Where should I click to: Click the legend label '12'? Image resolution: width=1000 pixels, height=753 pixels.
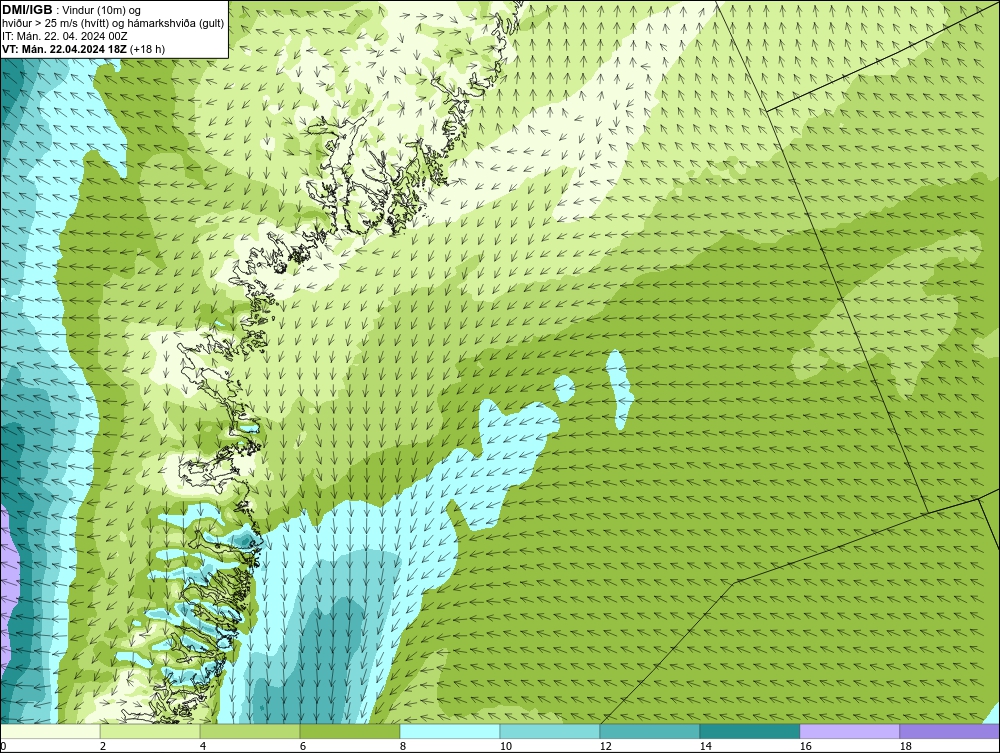(605, 746)
